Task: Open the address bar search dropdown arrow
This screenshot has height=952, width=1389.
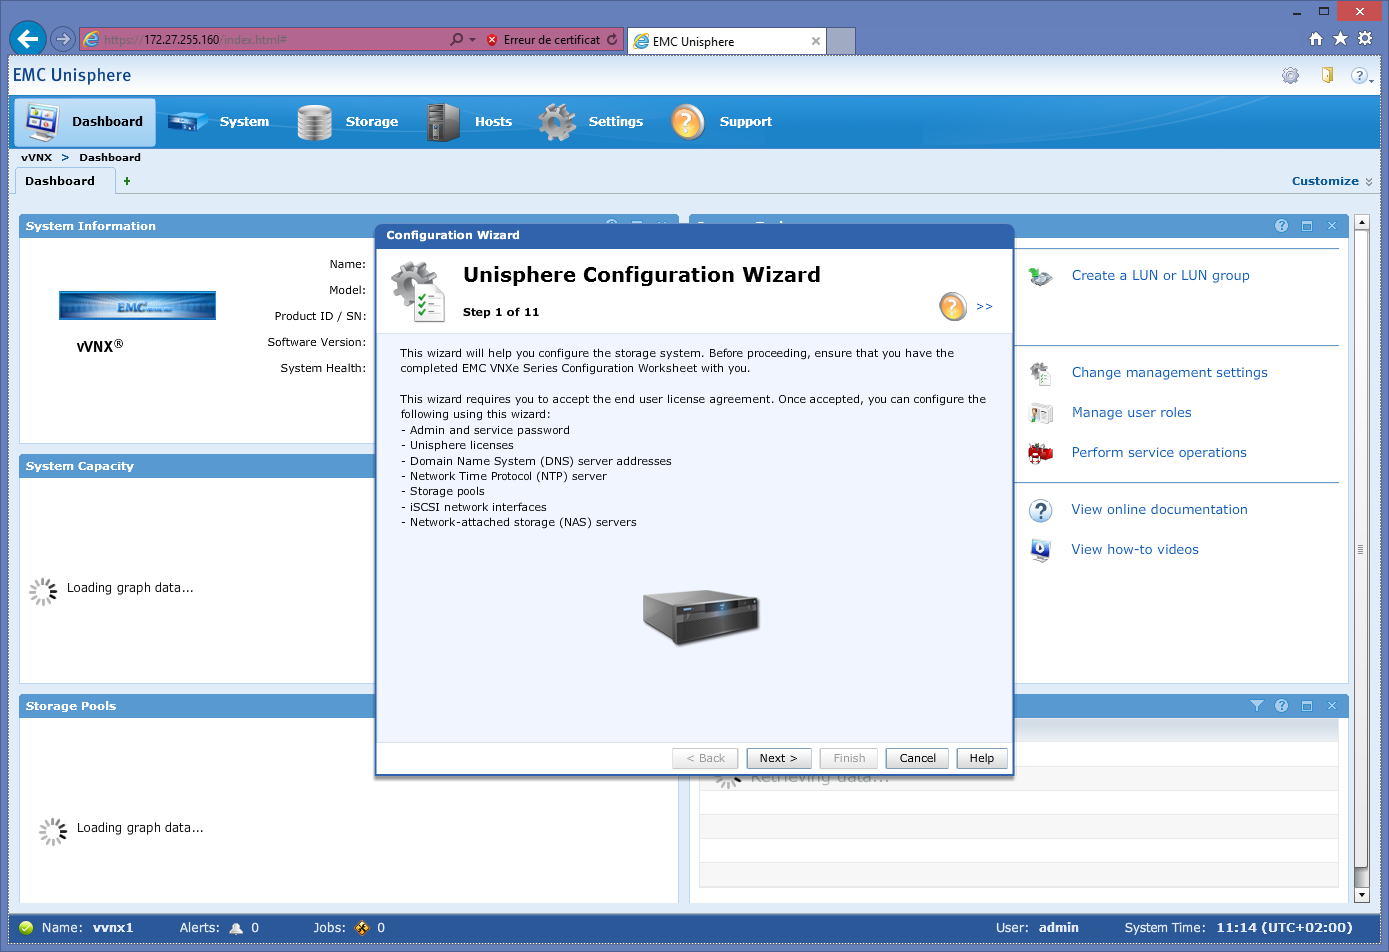Action: coord(472,40)
